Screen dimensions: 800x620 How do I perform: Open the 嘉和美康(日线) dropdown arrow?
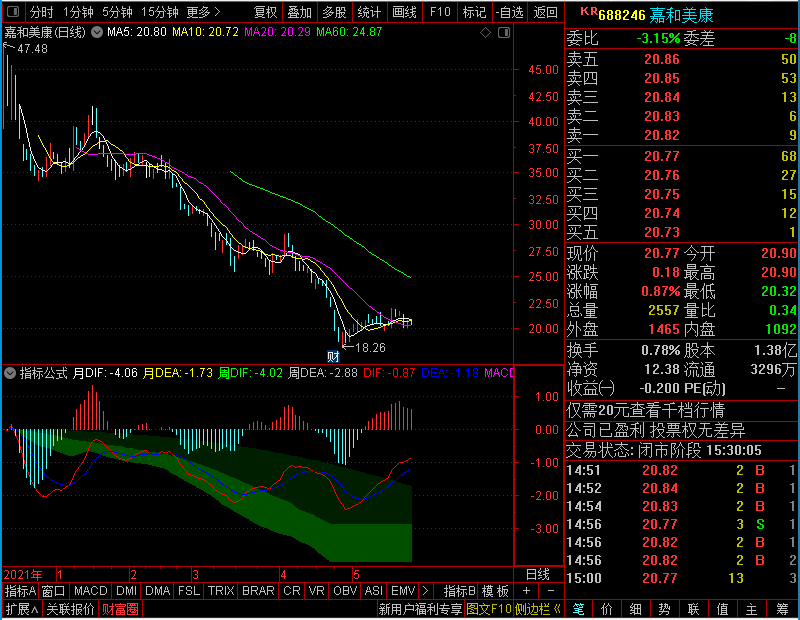coord(96,32)
